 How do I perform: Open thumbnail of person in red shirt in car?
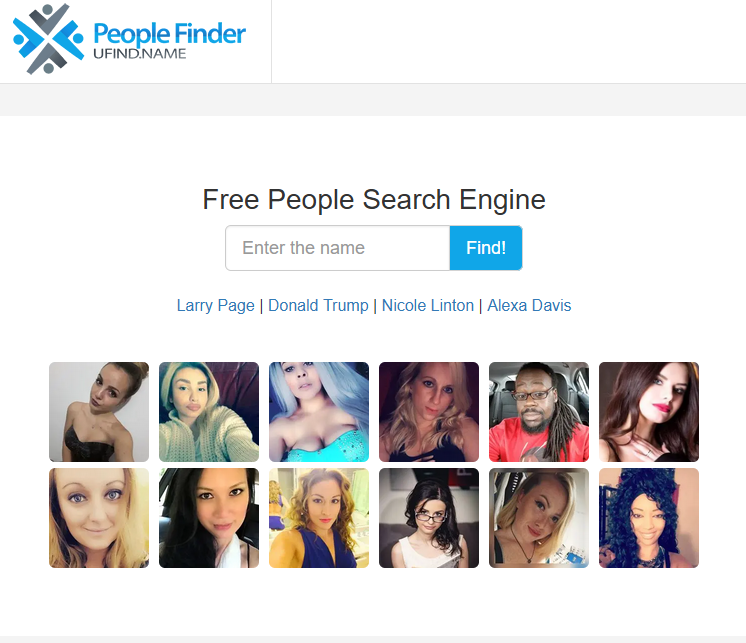(539, 412)
